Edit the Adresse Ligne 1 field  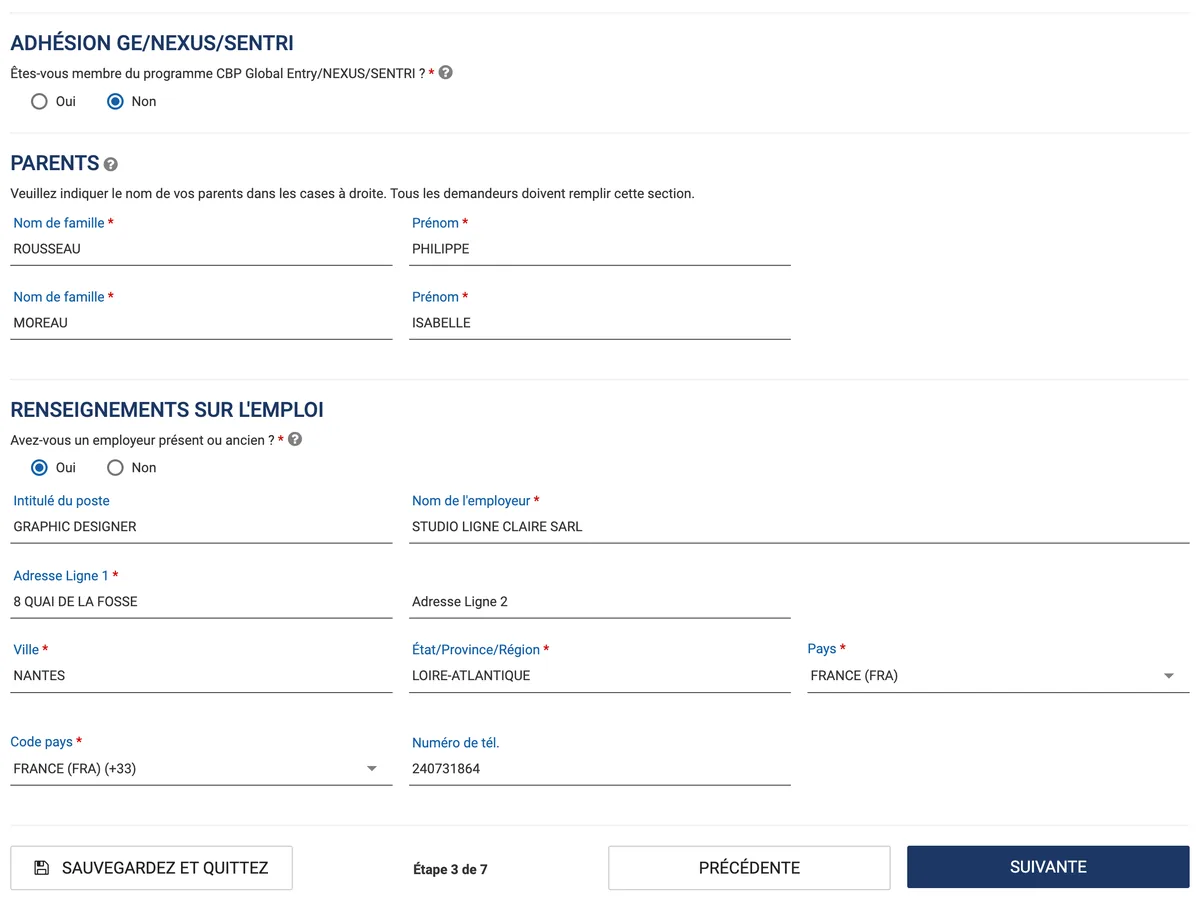(201, 602)
